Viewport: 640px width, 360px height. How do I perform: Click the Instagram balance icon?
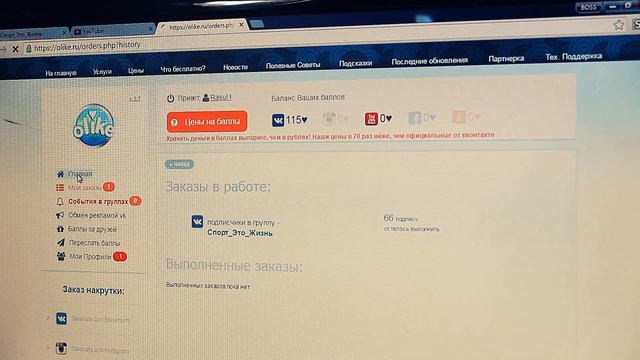329,119
